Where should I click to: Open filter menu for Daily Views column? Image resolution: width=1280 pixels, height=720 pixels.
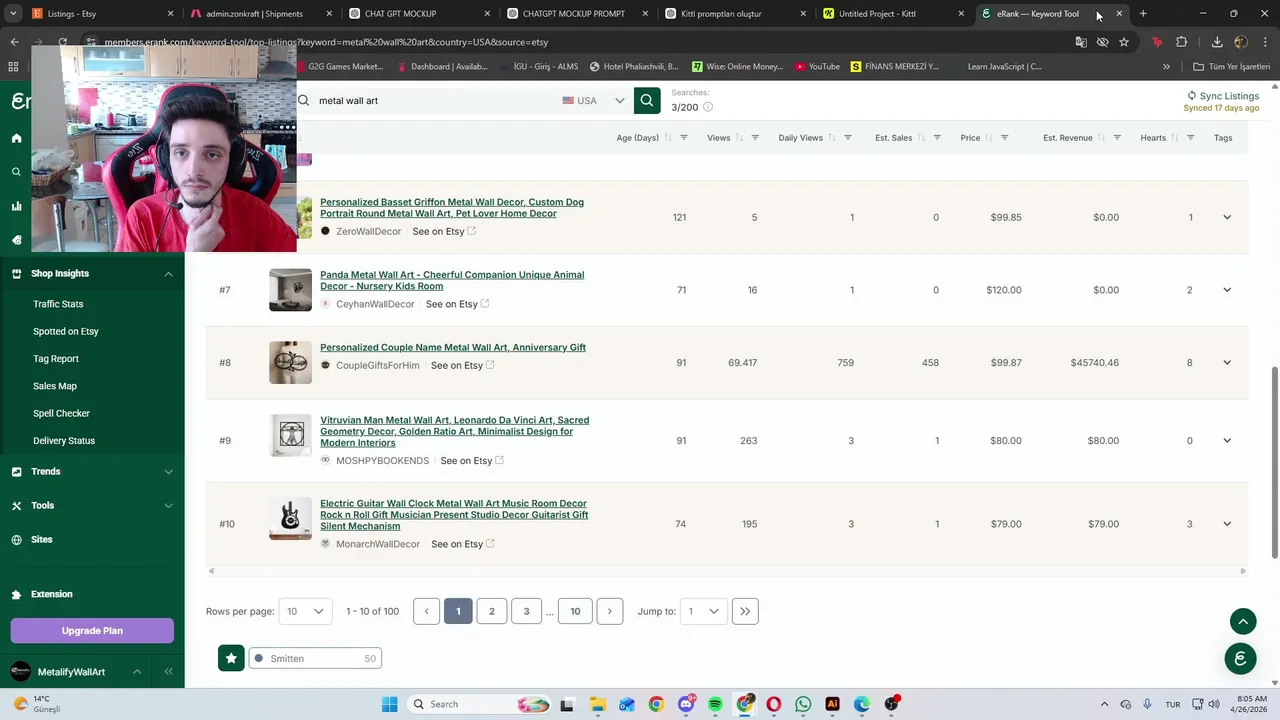847,138
